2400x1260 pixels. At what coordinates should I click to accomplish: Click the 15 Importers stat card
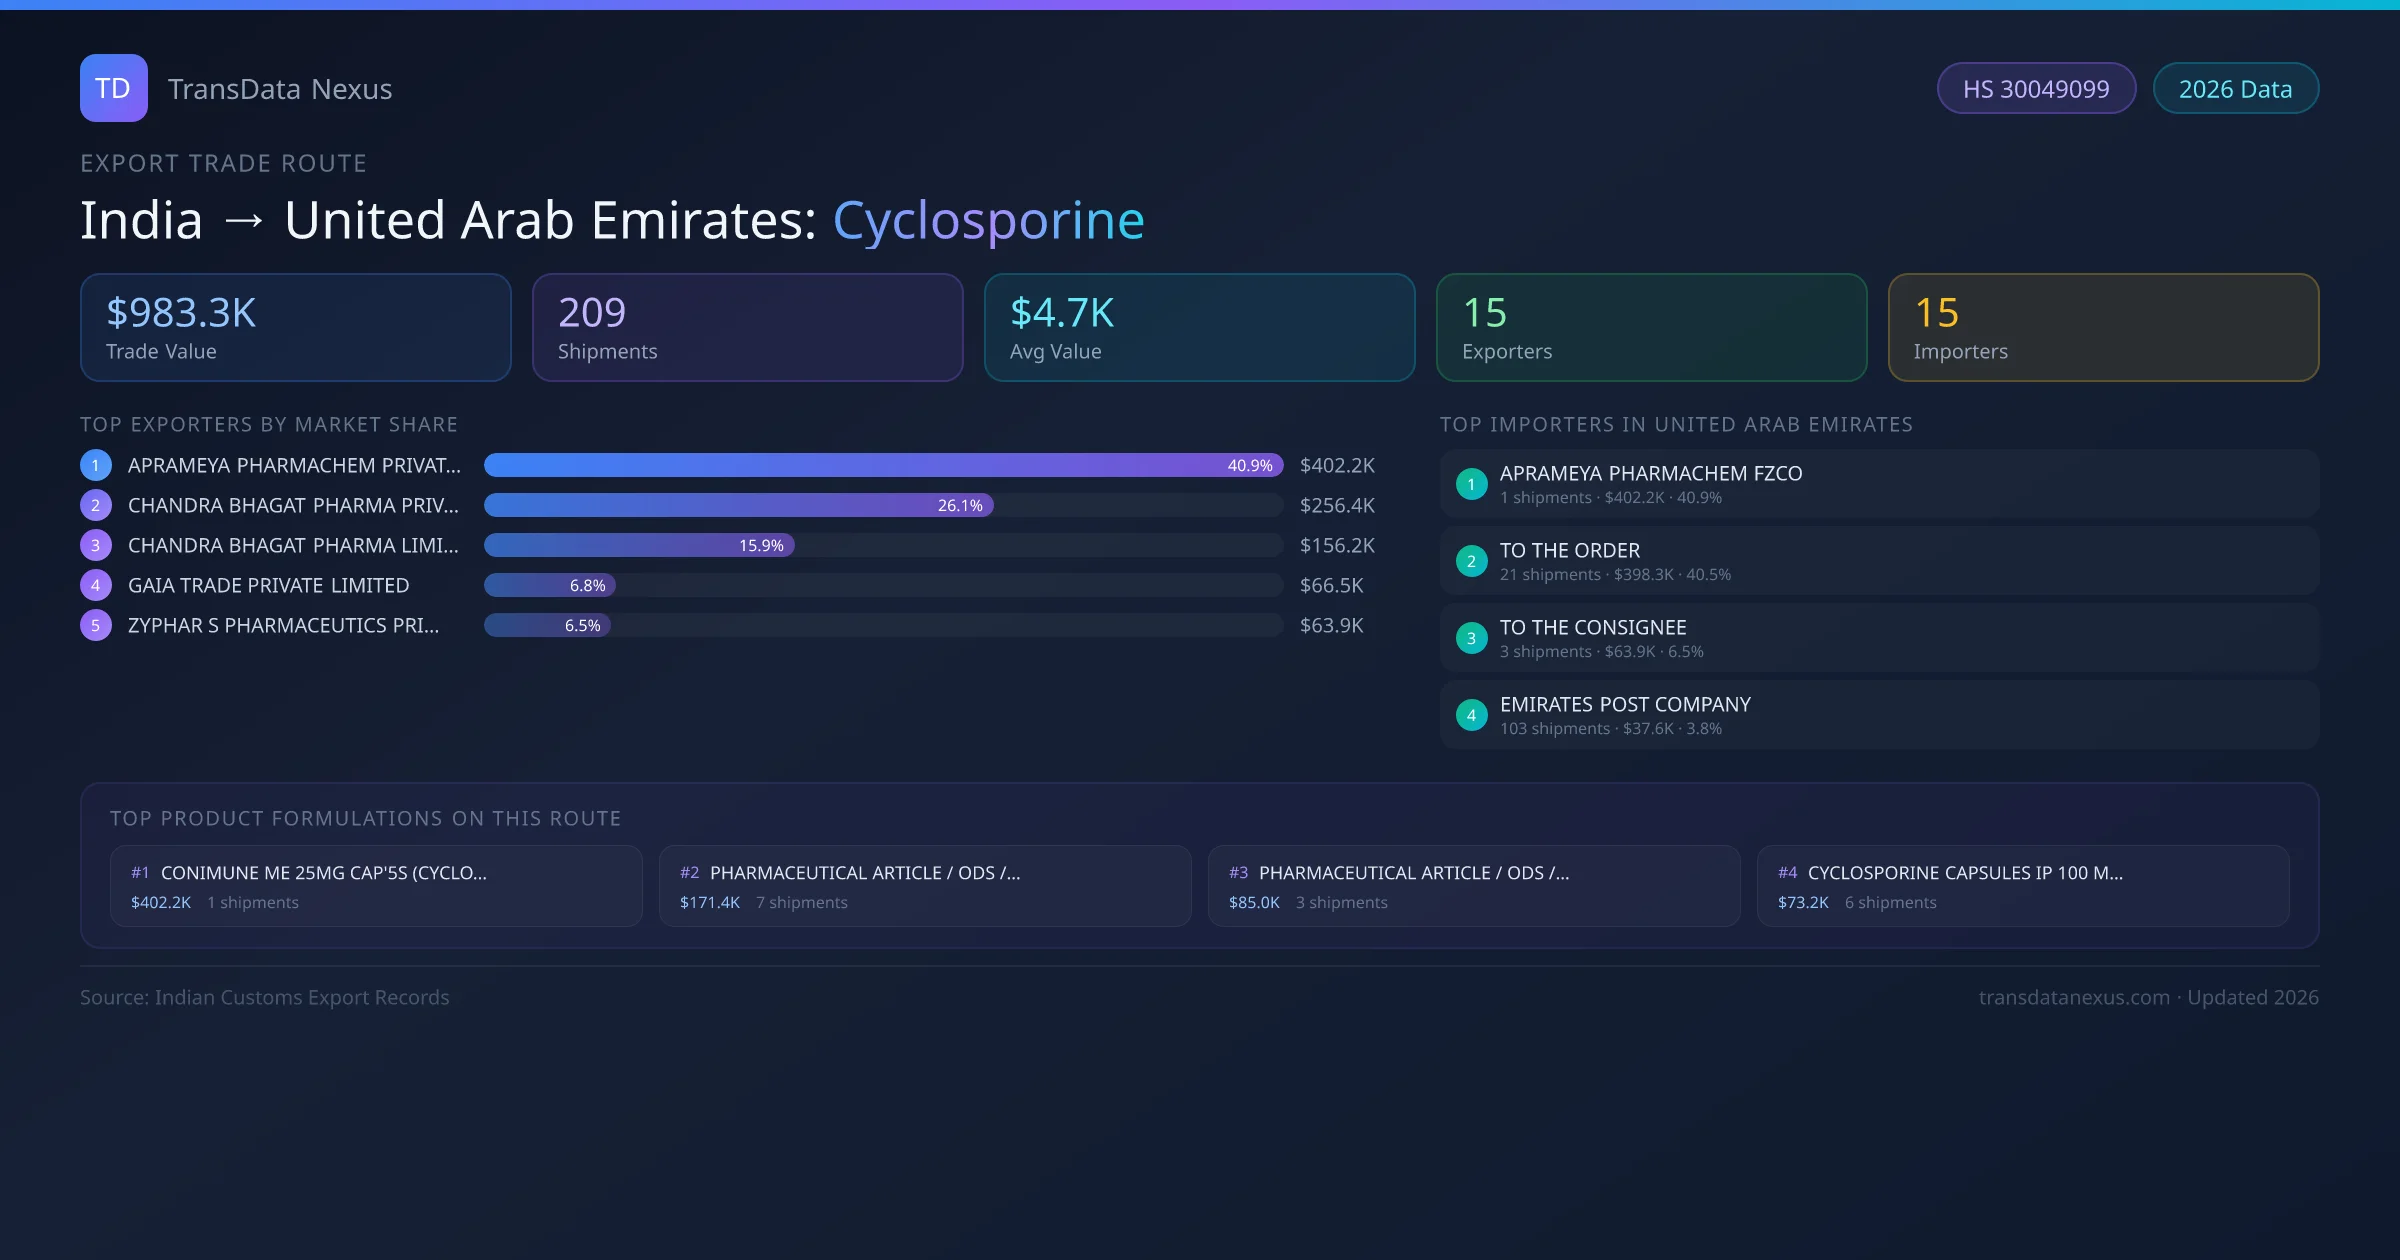(x=2102, y=328)
